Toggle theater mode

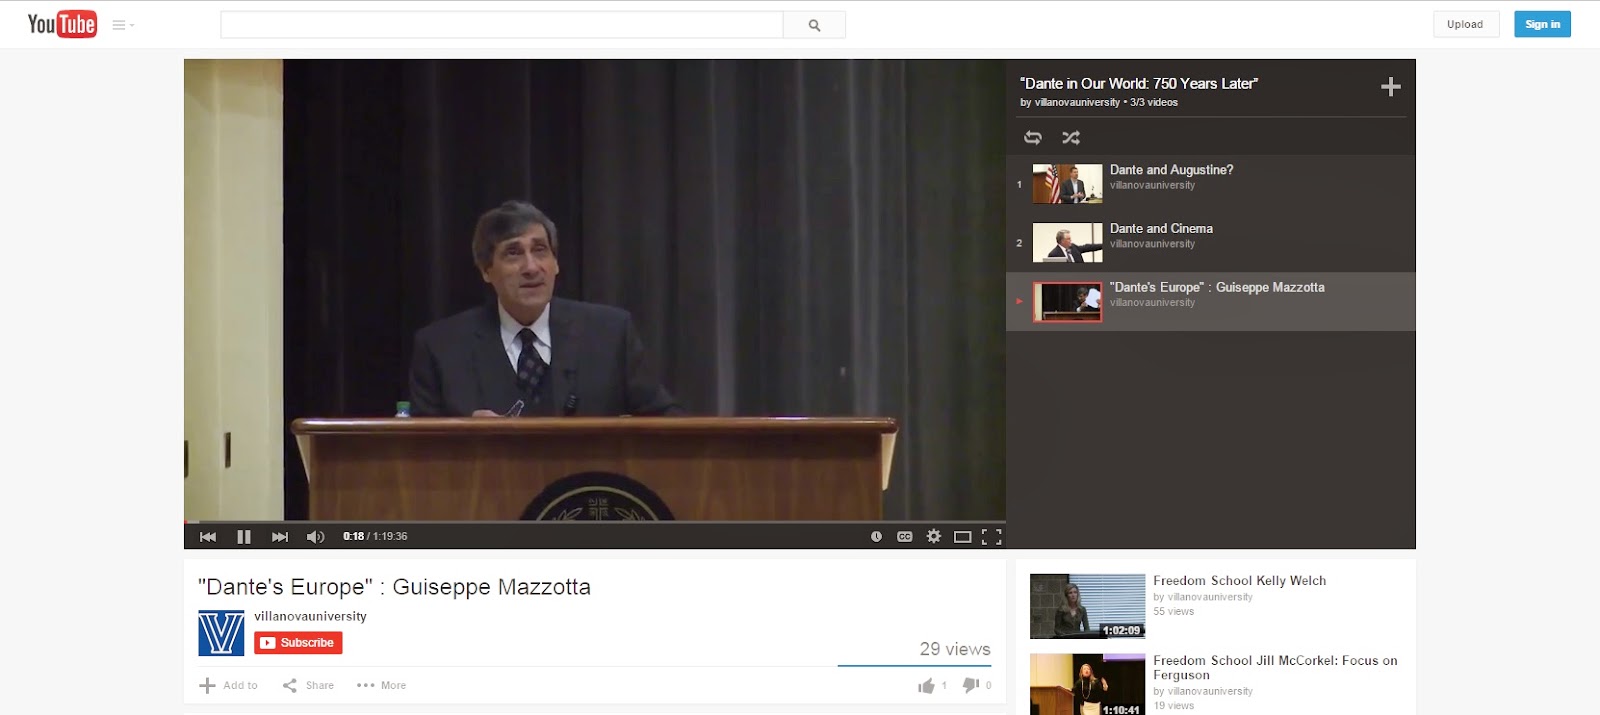coord(963,537)
